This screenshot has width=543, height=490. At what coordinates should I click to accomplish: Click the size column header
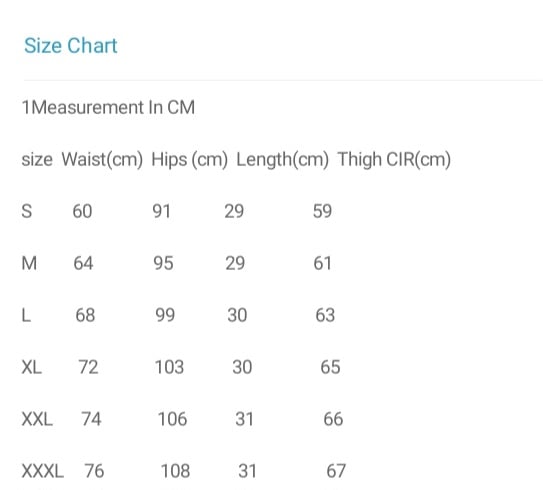[x=37, y=160]
